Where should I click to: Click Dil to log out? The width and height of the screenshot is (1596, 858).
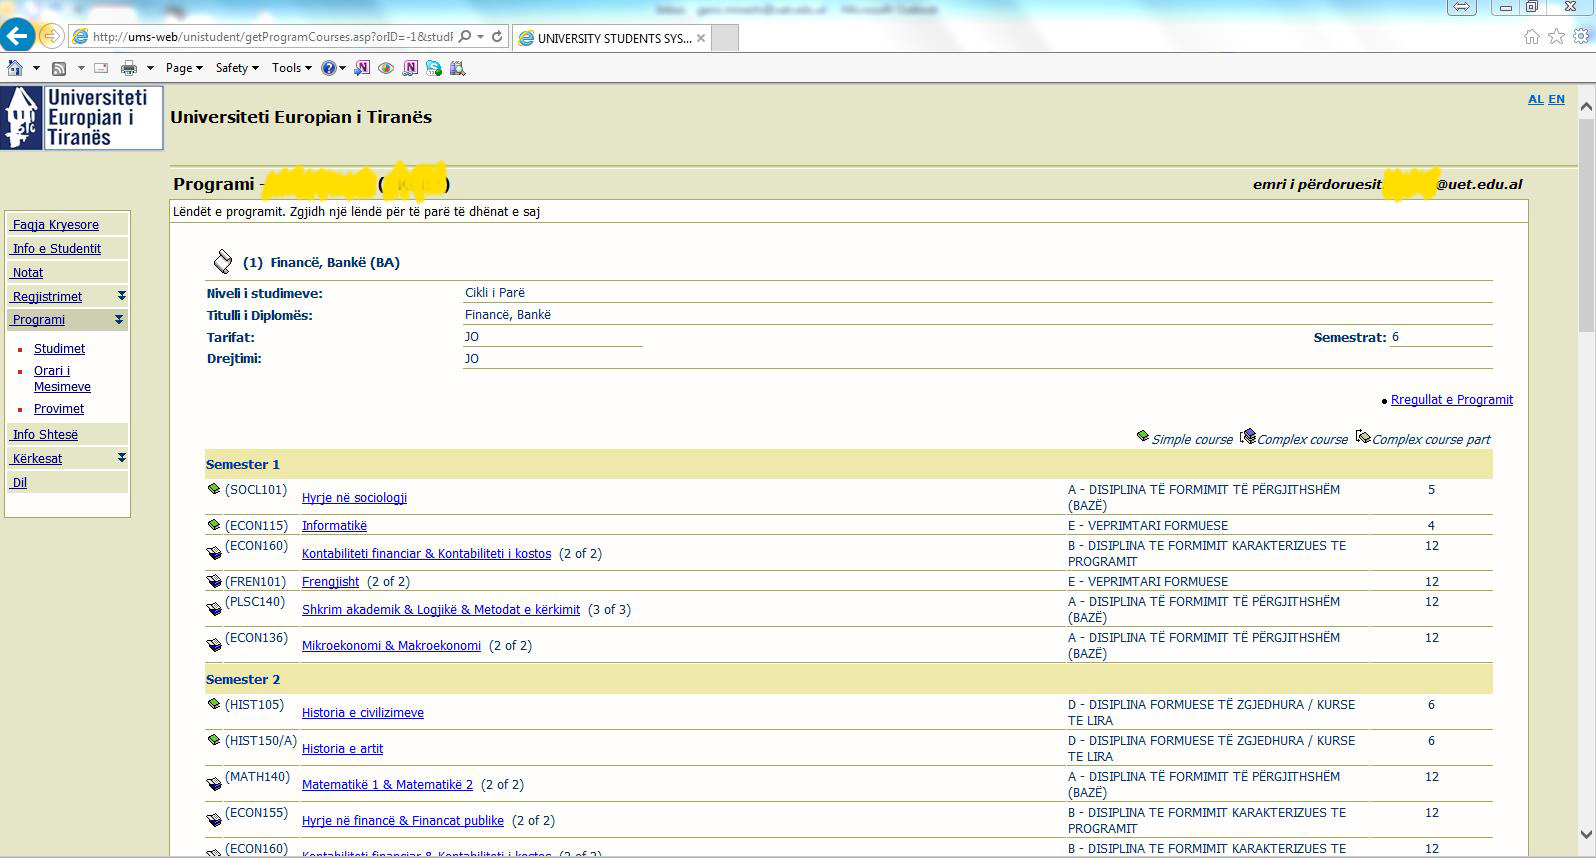coord(20,483)
